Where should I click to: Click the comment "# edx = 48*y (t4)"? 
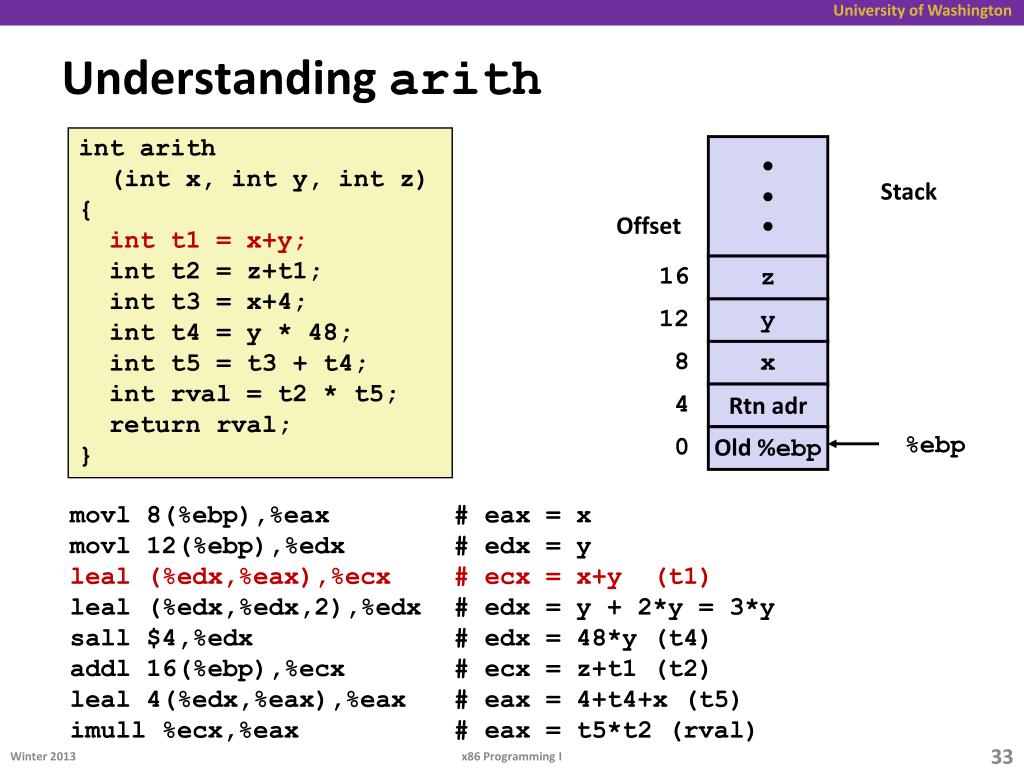(582, 639)
